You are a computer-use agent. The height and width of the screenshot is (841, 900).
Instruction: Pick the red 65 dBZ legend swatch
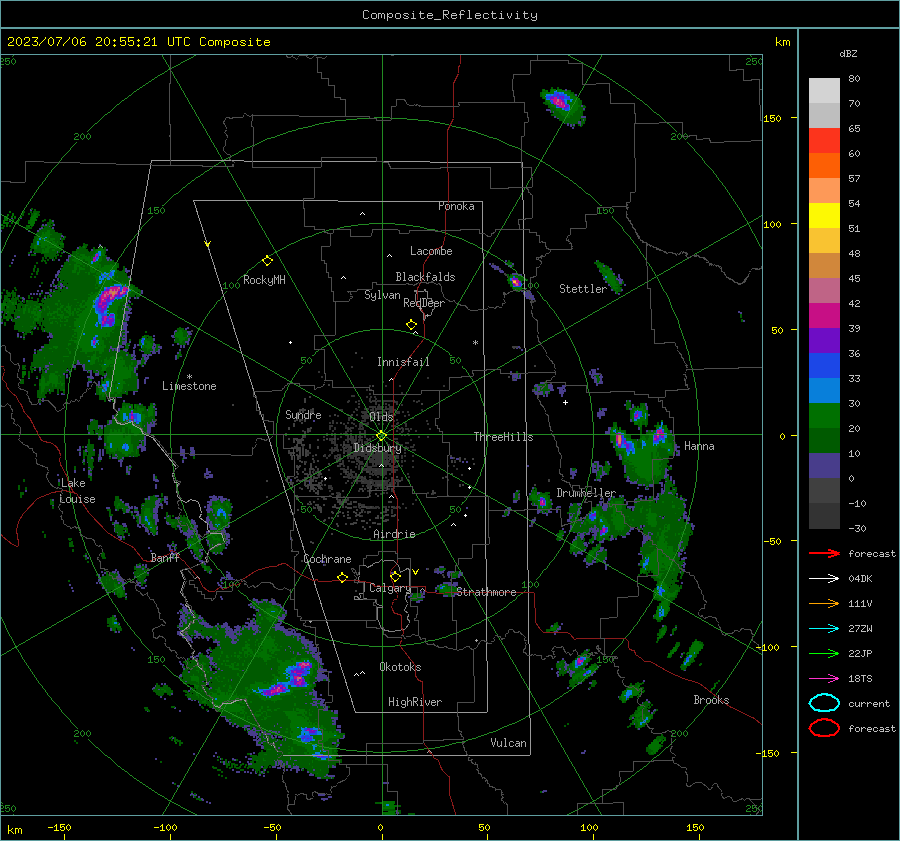(824, 140)
